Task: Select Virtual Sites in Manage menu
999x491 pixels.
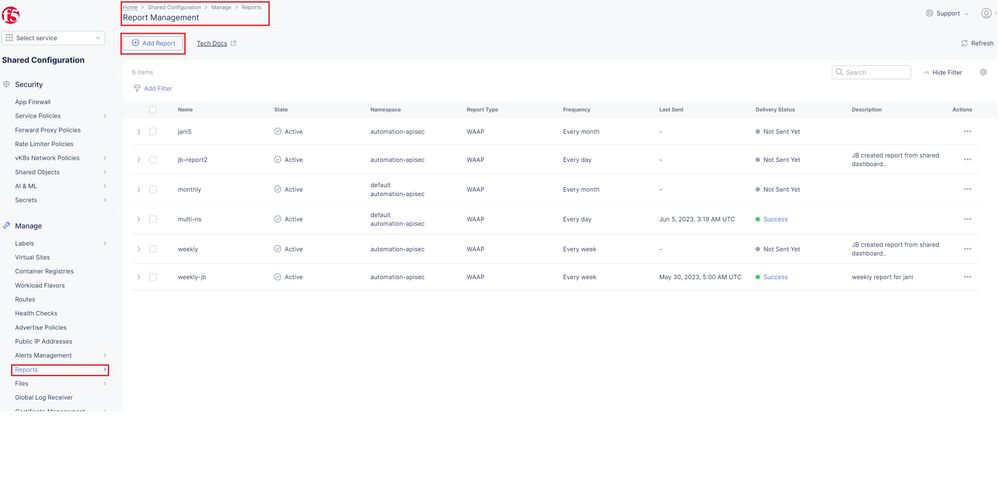Action: (x=32, y=257)
